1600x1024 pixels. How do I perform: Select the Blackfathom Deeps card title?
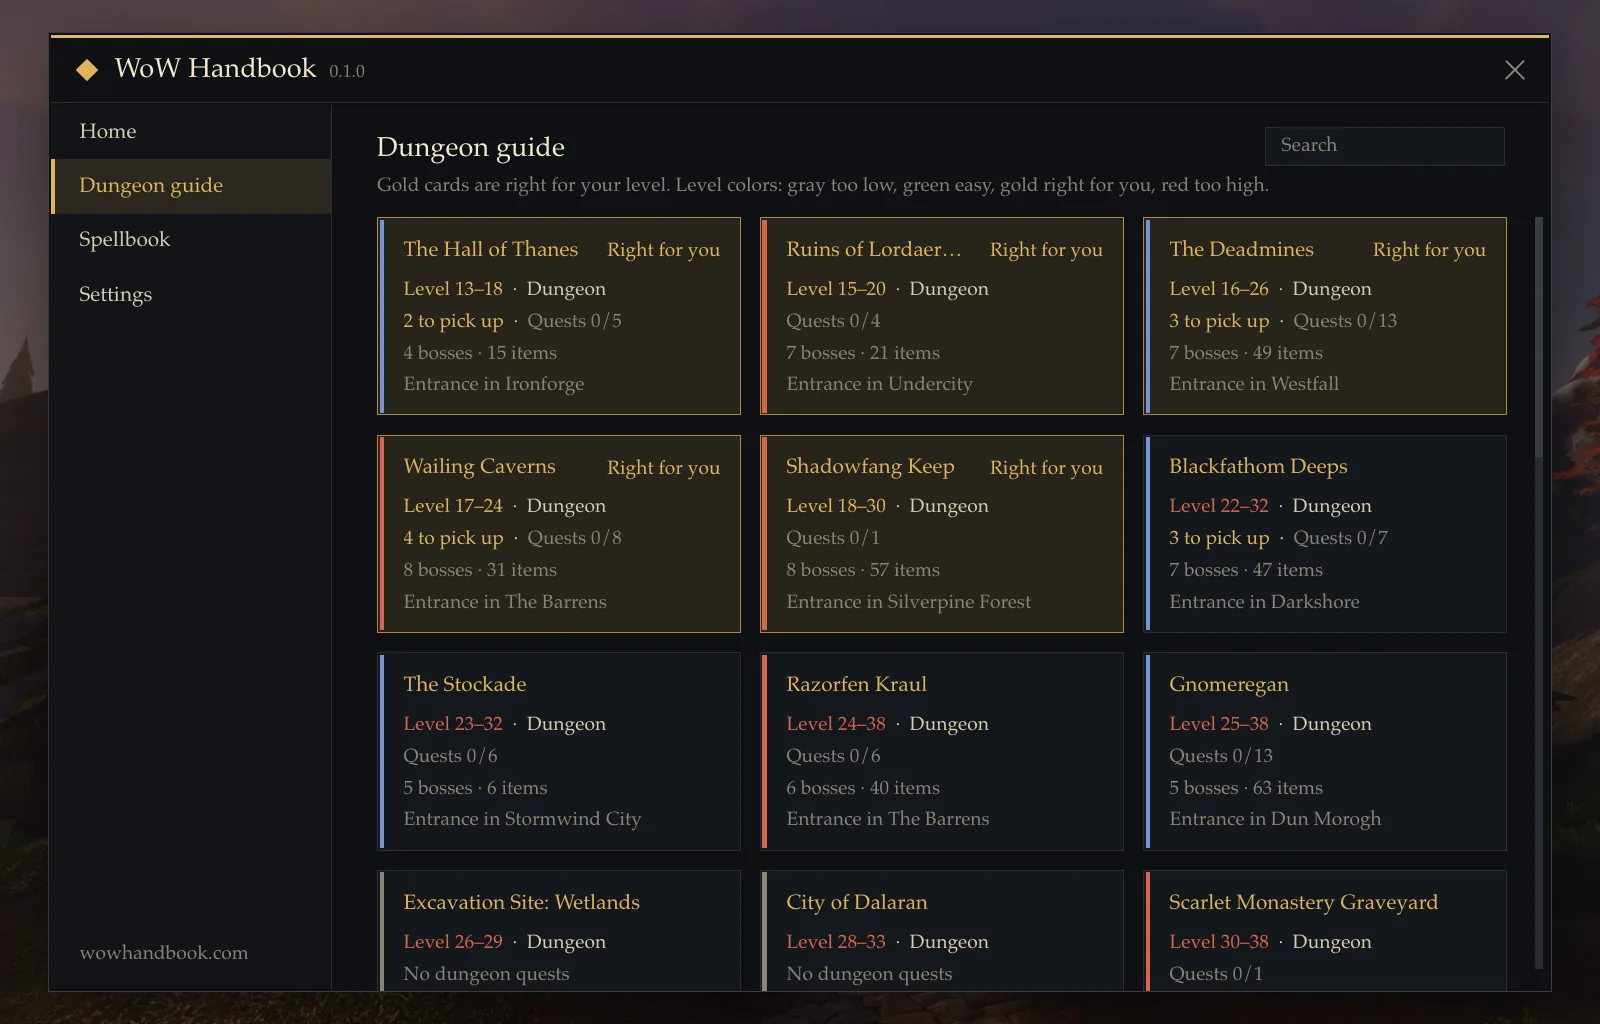[1258, 466]
